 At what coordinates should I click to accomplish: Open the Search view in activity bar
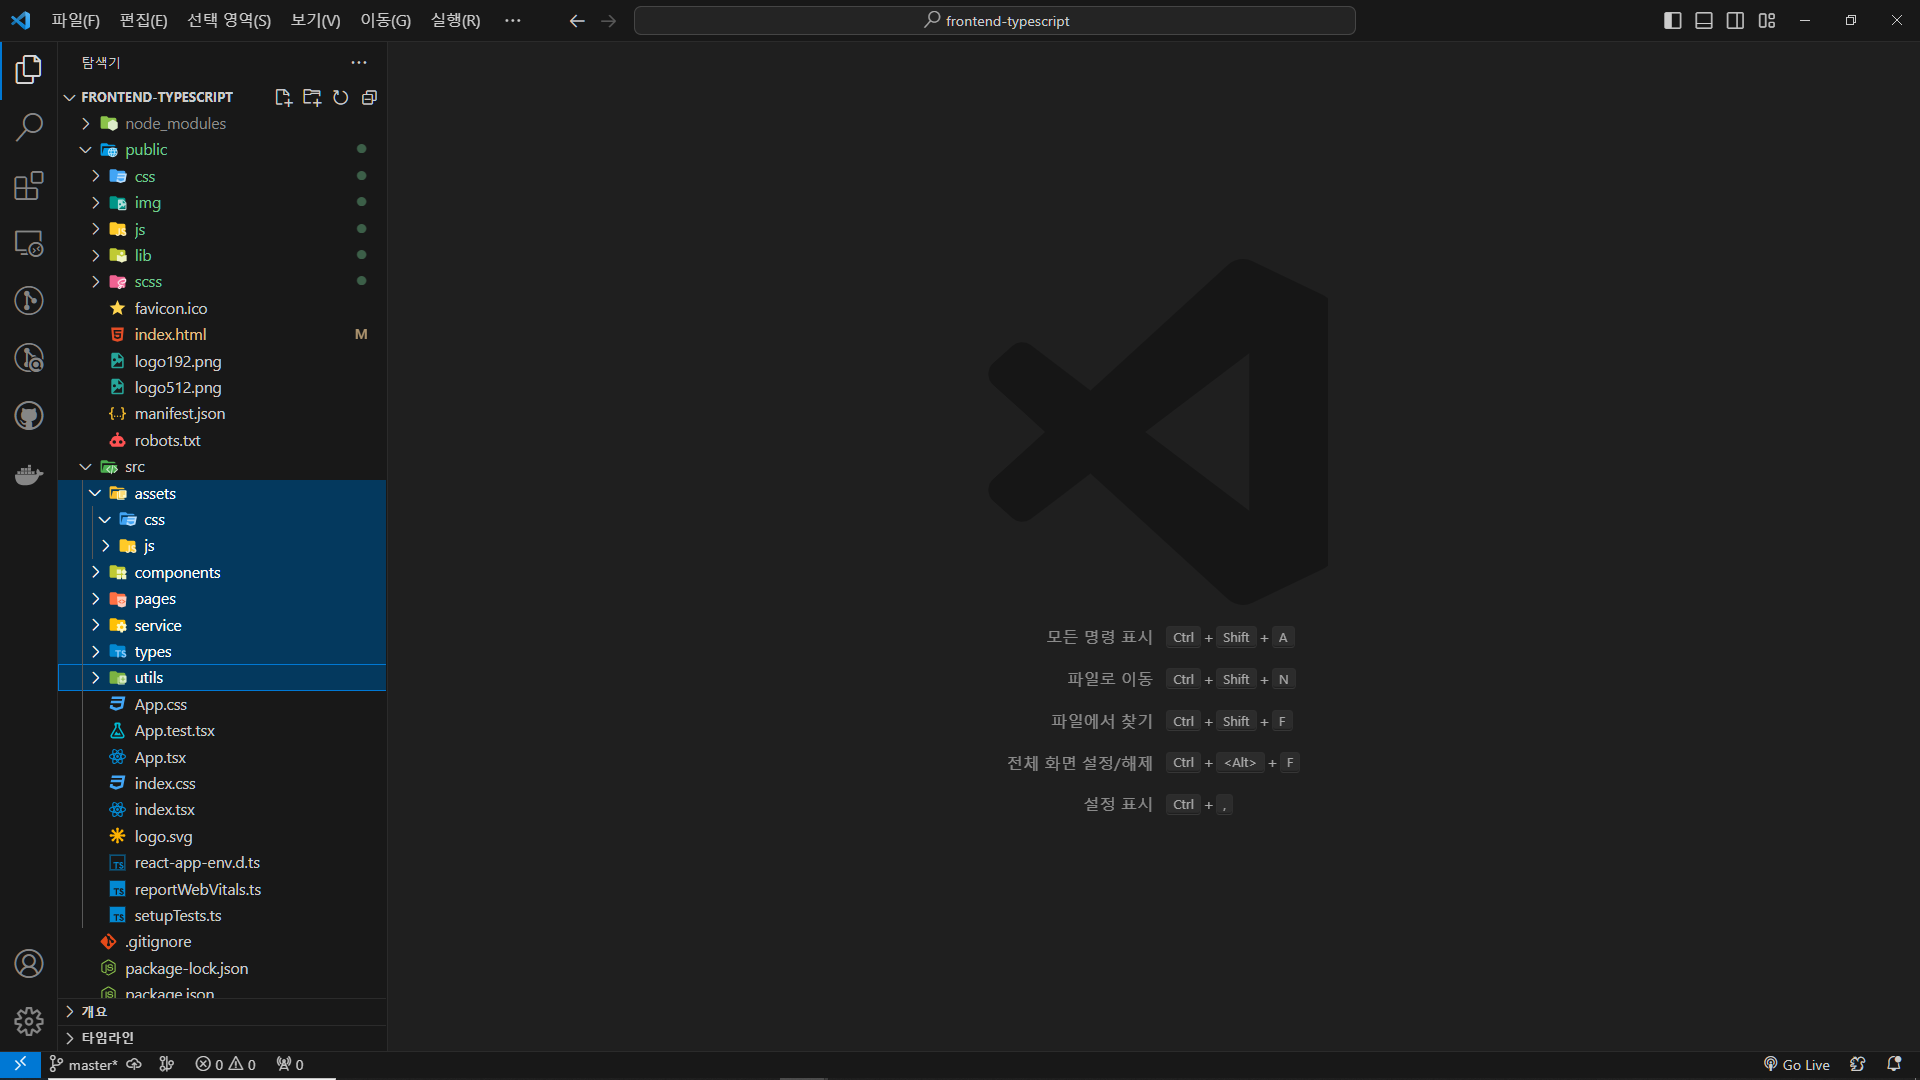29,127
